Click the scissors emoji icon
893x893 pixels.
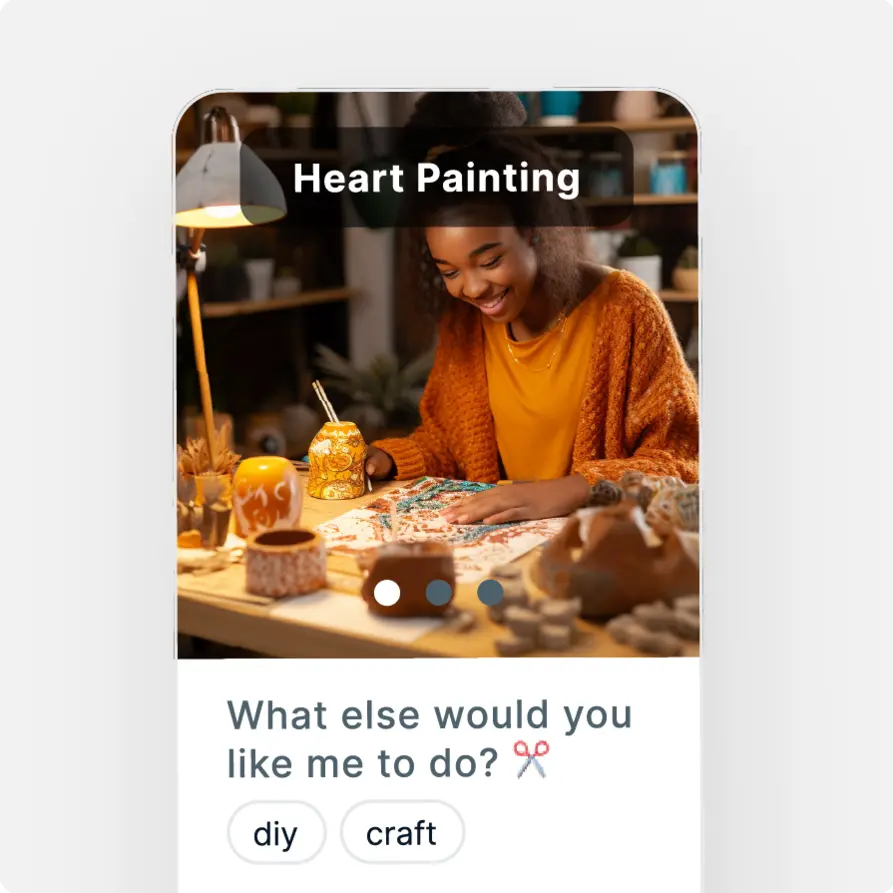pyautogui.click(x=531, y=760)
